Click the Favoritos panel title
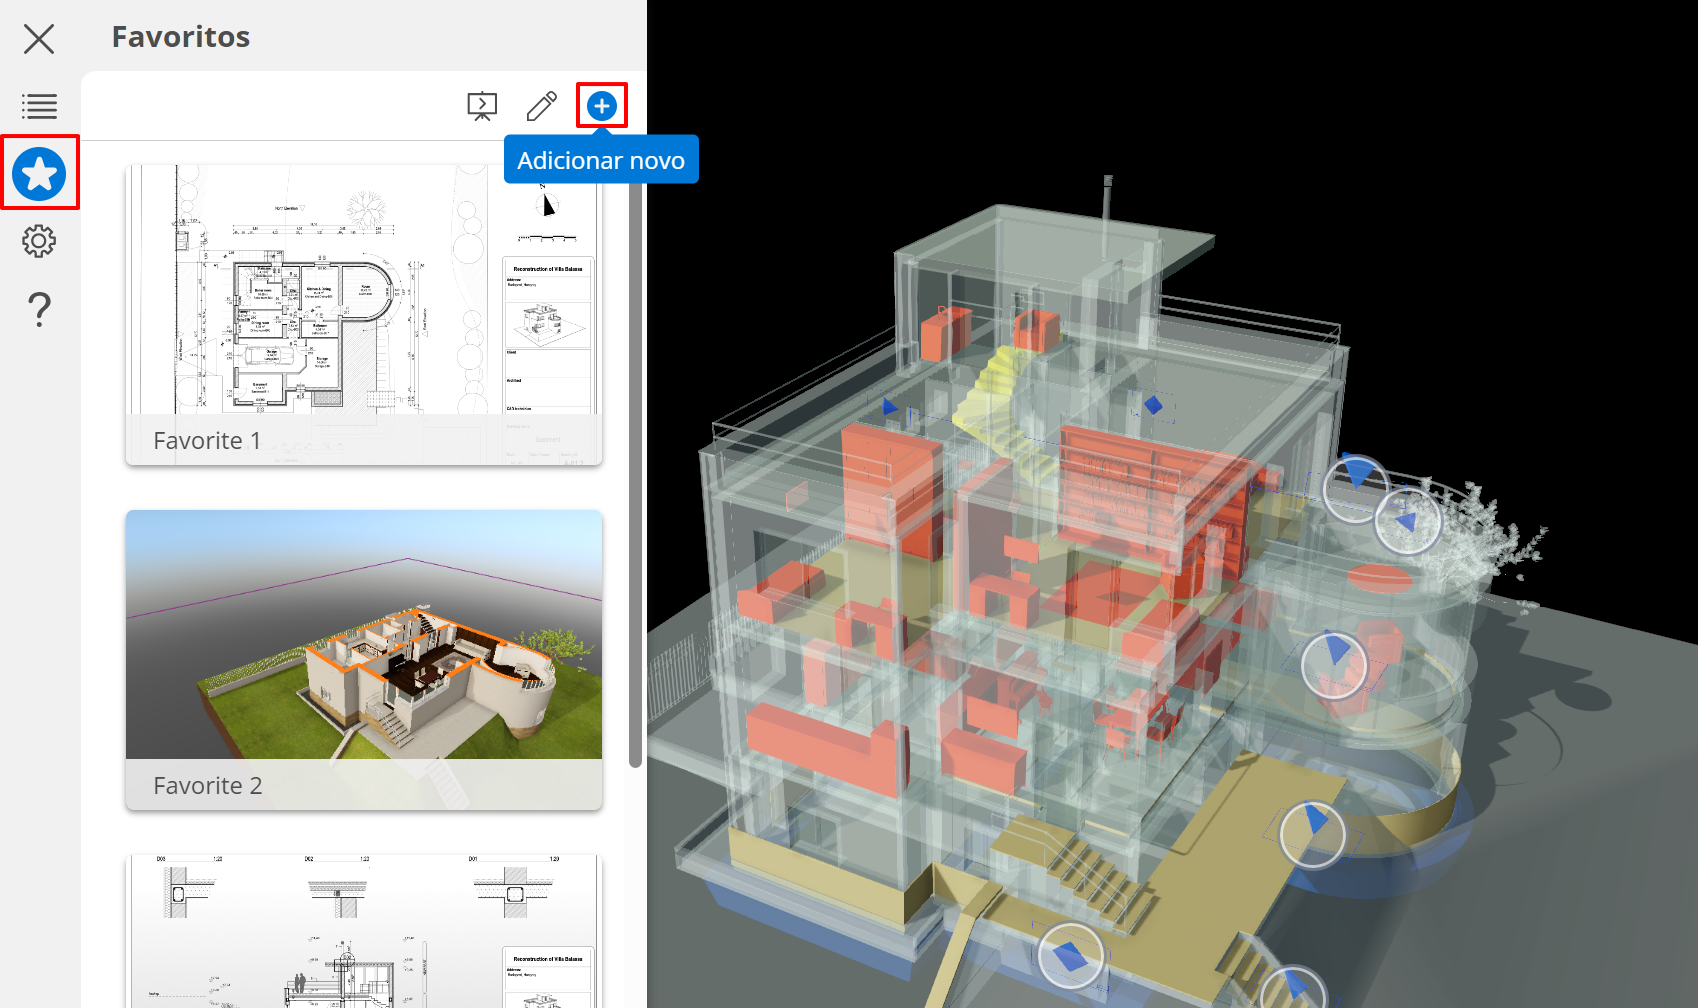 [x=181, y=37]
